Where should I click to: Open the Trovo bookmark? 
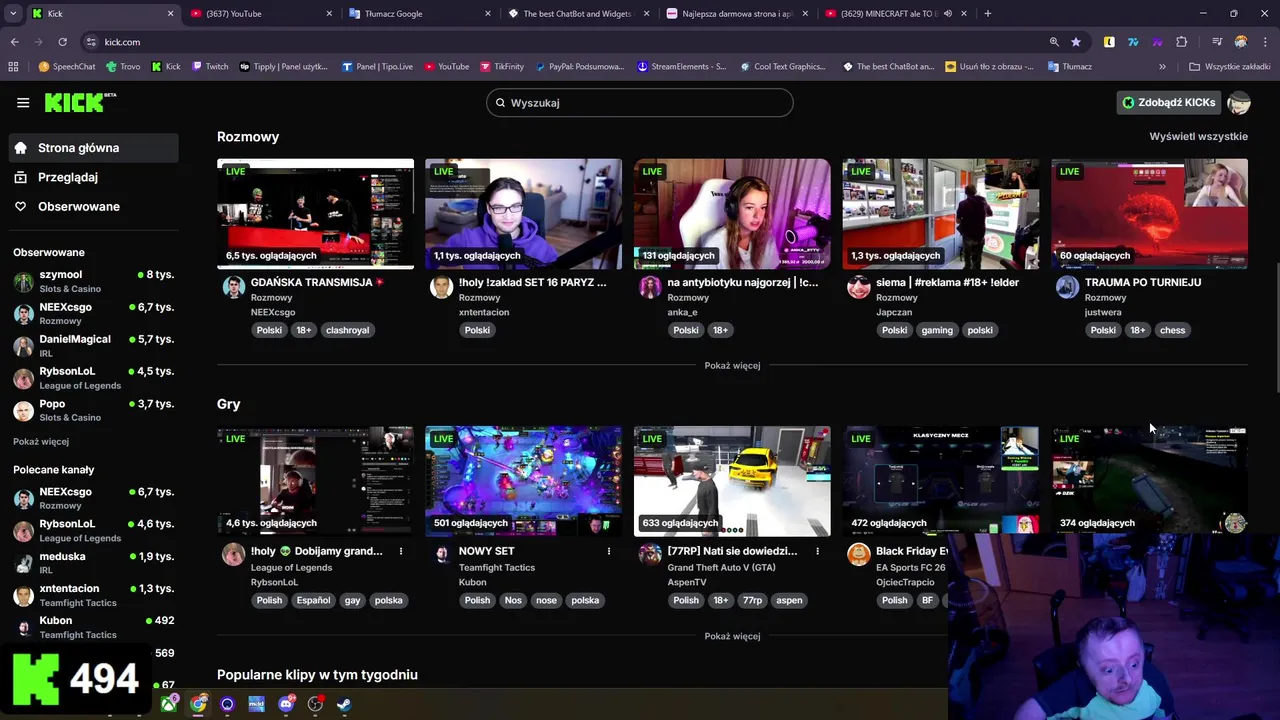(122, 67)
